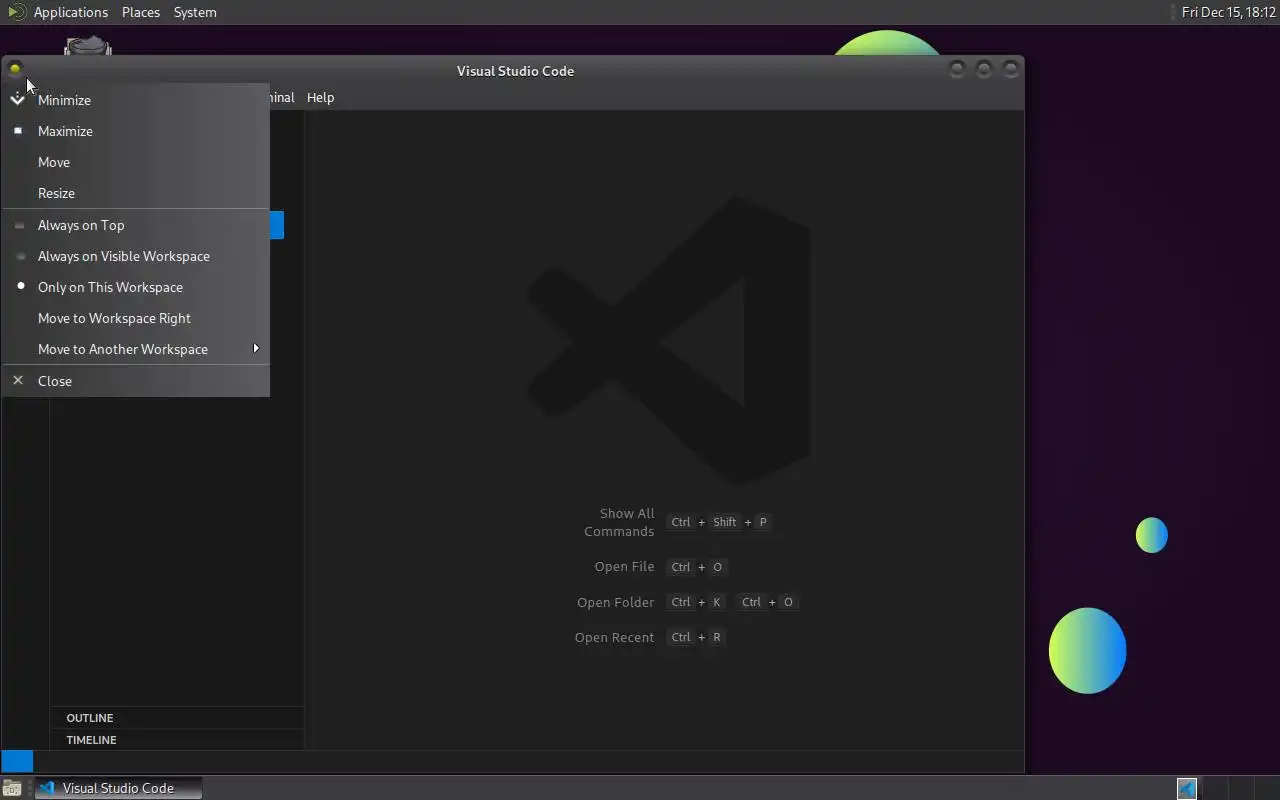This screenshot has height=800, width=1280.
Task: Open the window menu button in the VS Code titlebar
Action: [15, 69]
